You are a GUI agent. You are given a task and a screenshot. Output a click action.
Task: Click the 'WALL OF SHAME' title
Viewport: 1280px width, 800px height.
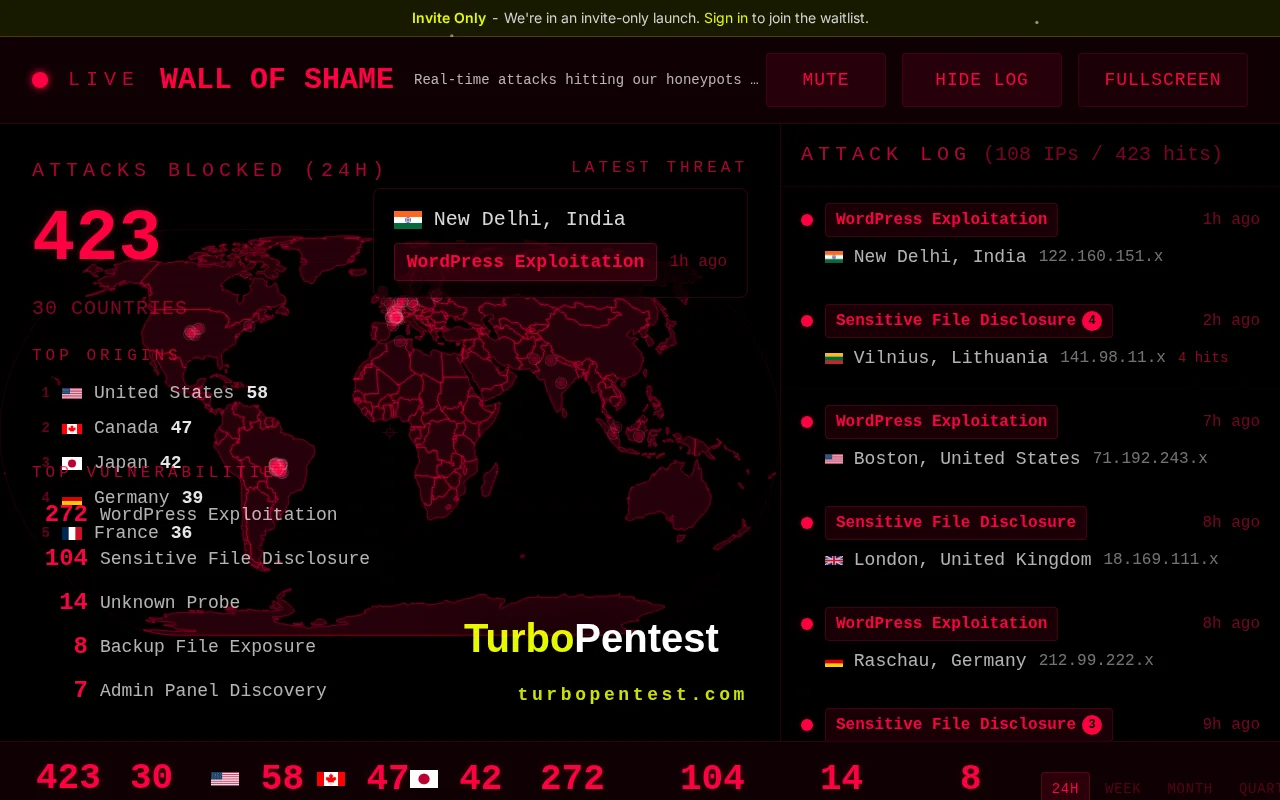pyautogui.click(x=277, y=80)
